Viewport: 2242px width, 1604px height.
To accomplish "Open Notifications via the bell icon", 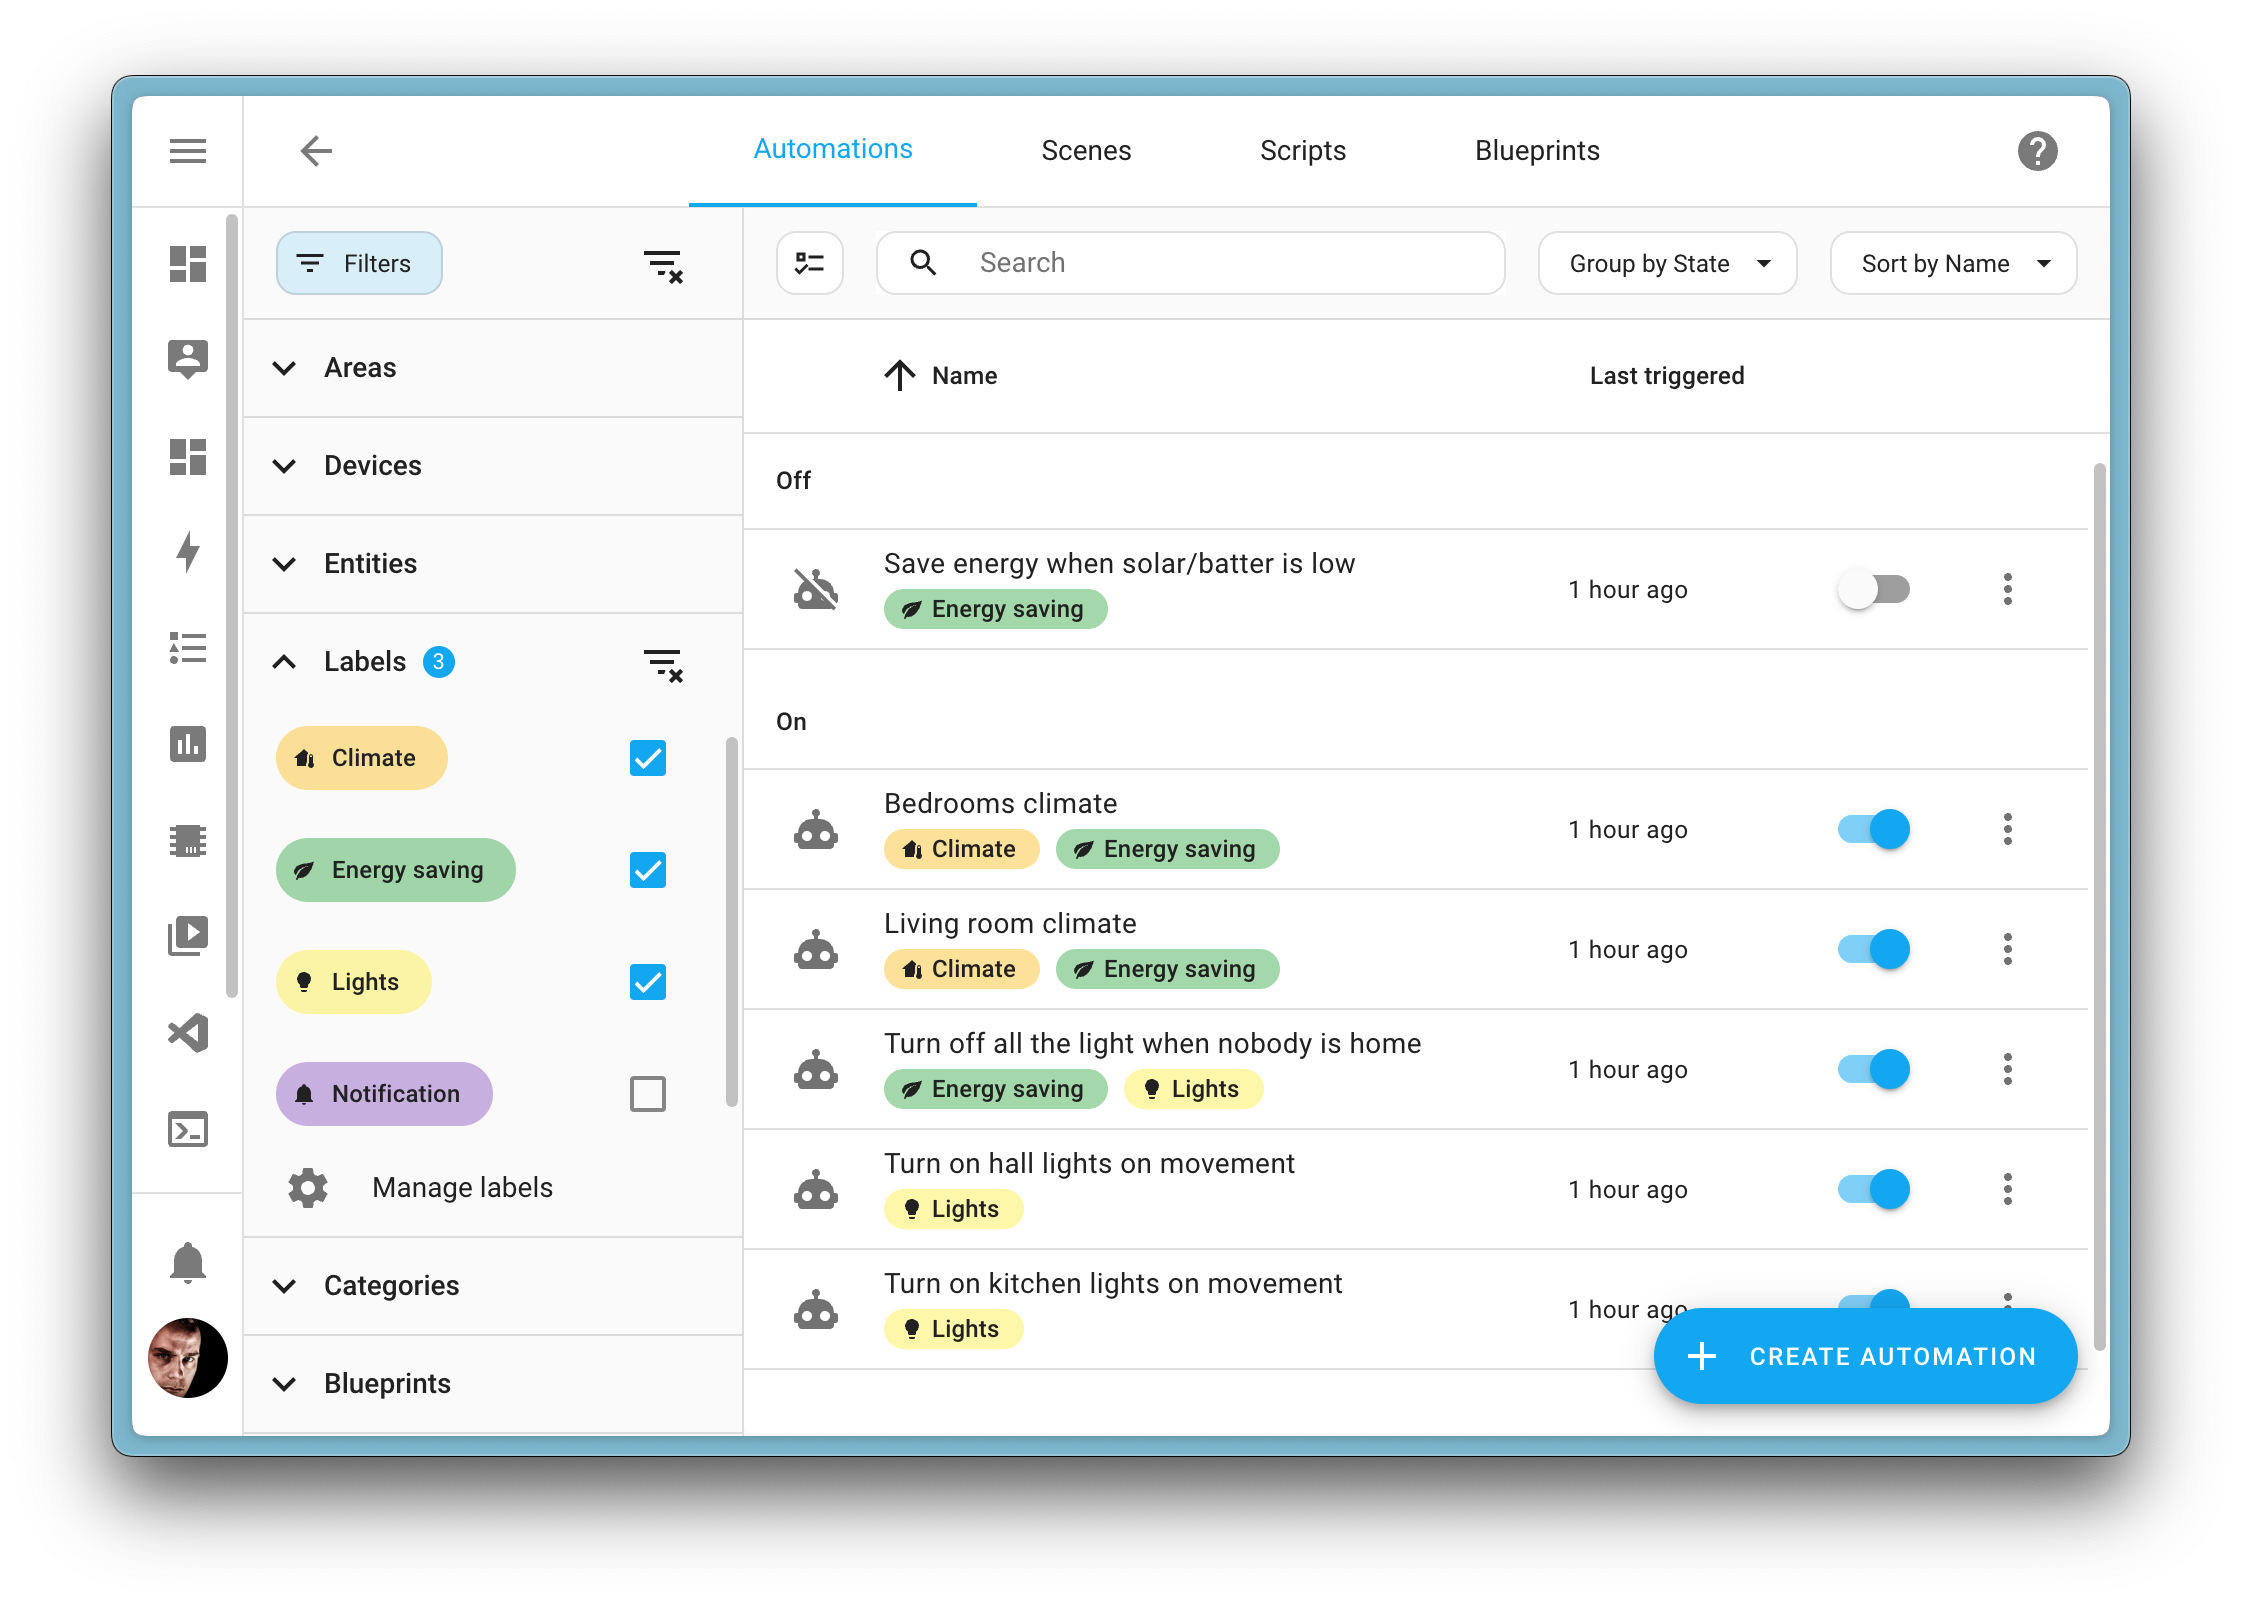I will click(188, 1262).
